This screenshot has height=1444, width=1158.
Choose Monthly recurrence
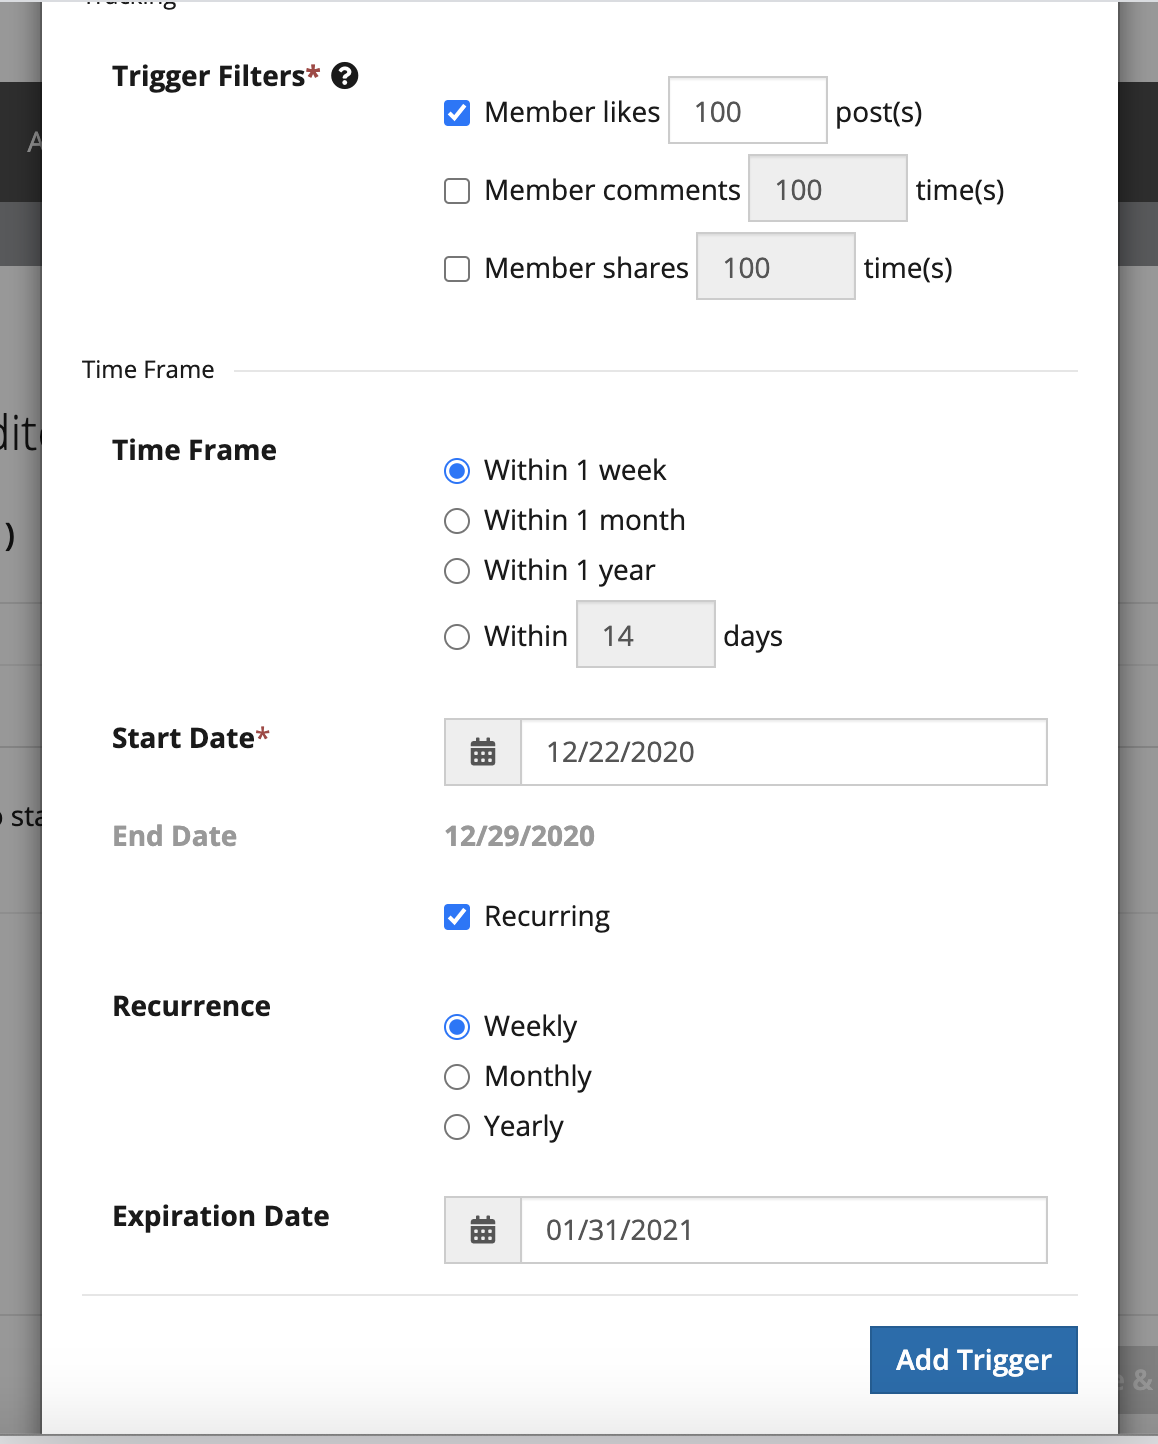(457, 1077)
